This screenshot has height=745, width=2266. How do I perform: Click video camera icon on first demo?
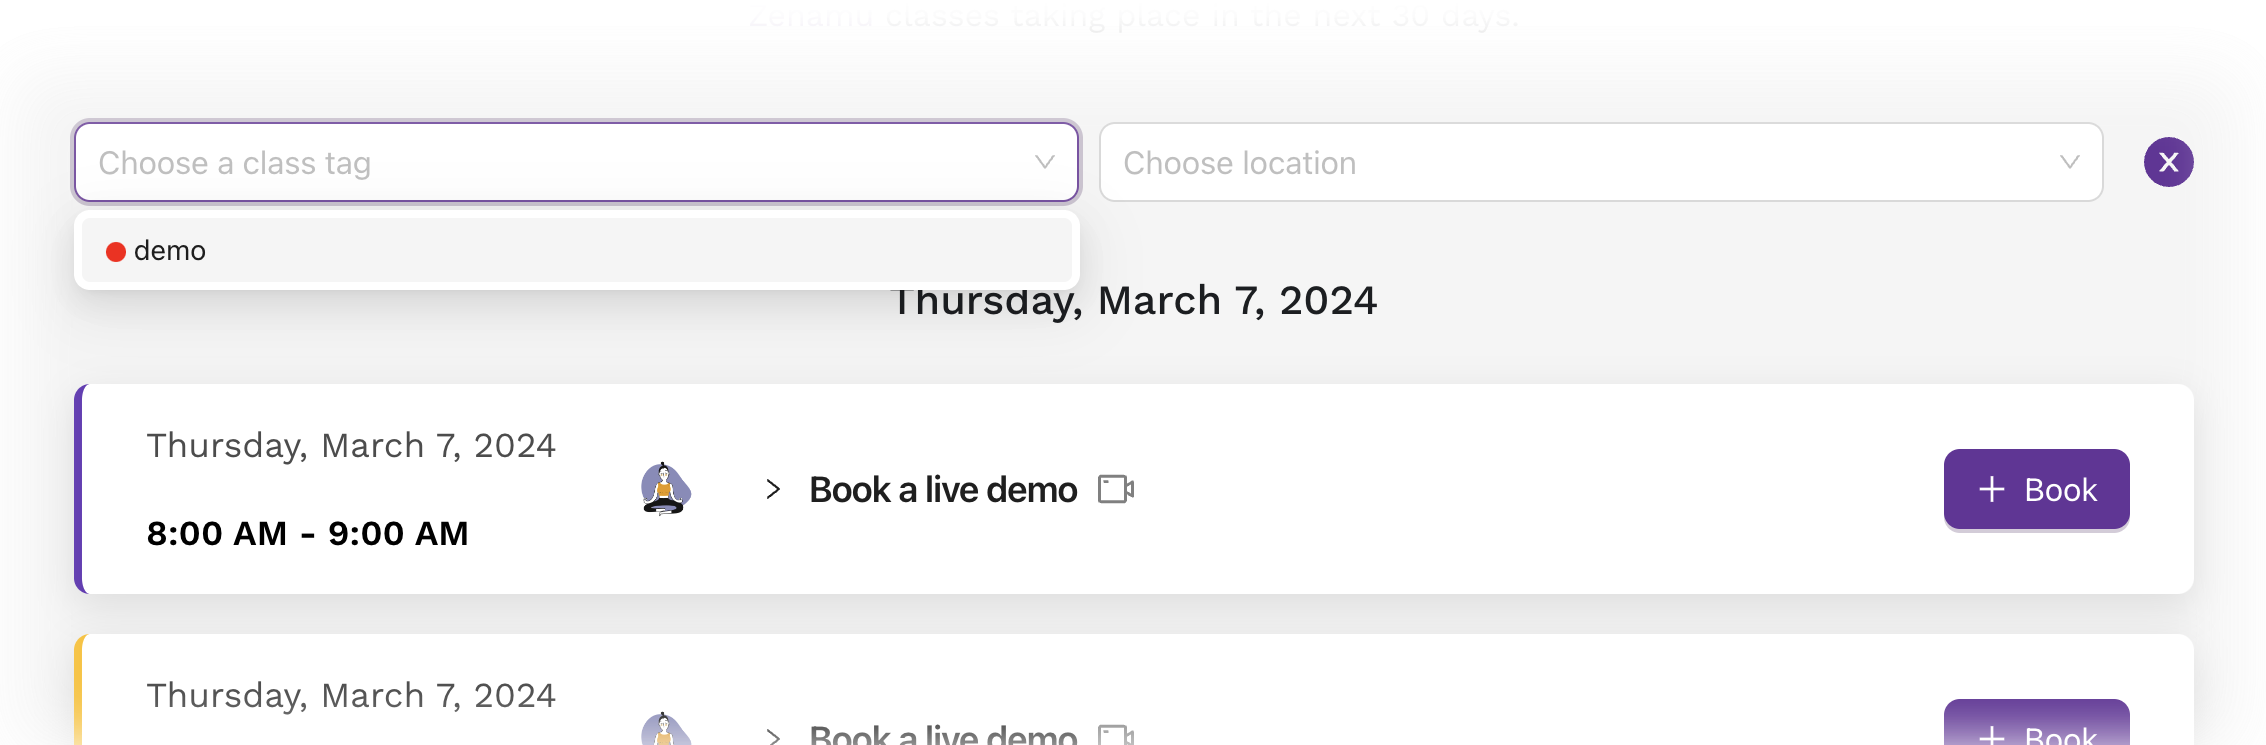tap(1116, 489)
